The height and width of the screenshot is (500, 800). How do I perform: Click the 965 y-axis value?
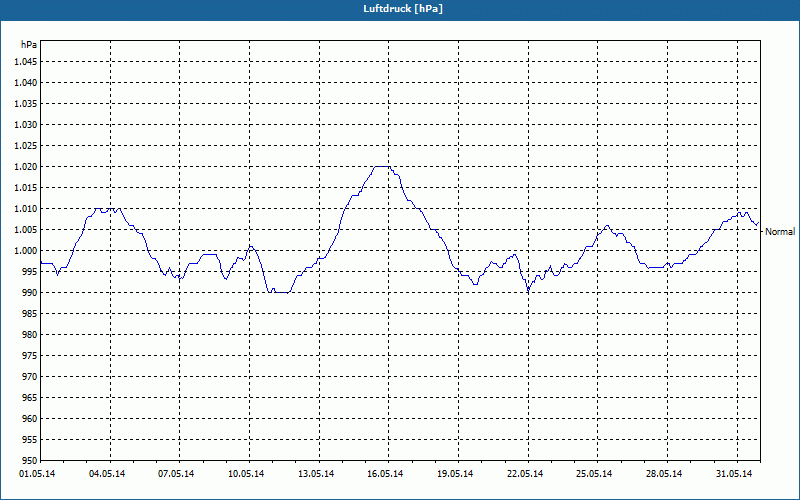pos(30,397)
